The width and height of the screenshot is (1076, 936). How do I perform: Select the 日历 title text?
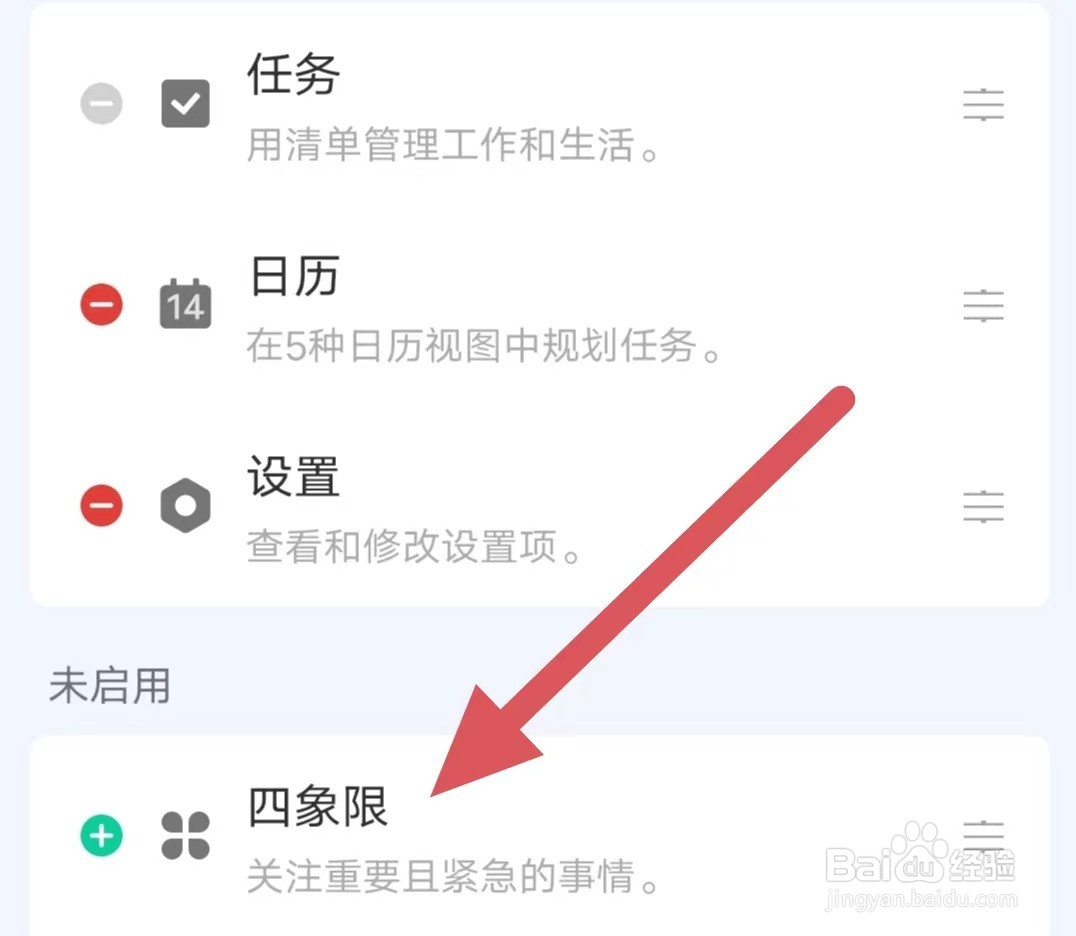[x=294, y=275]
